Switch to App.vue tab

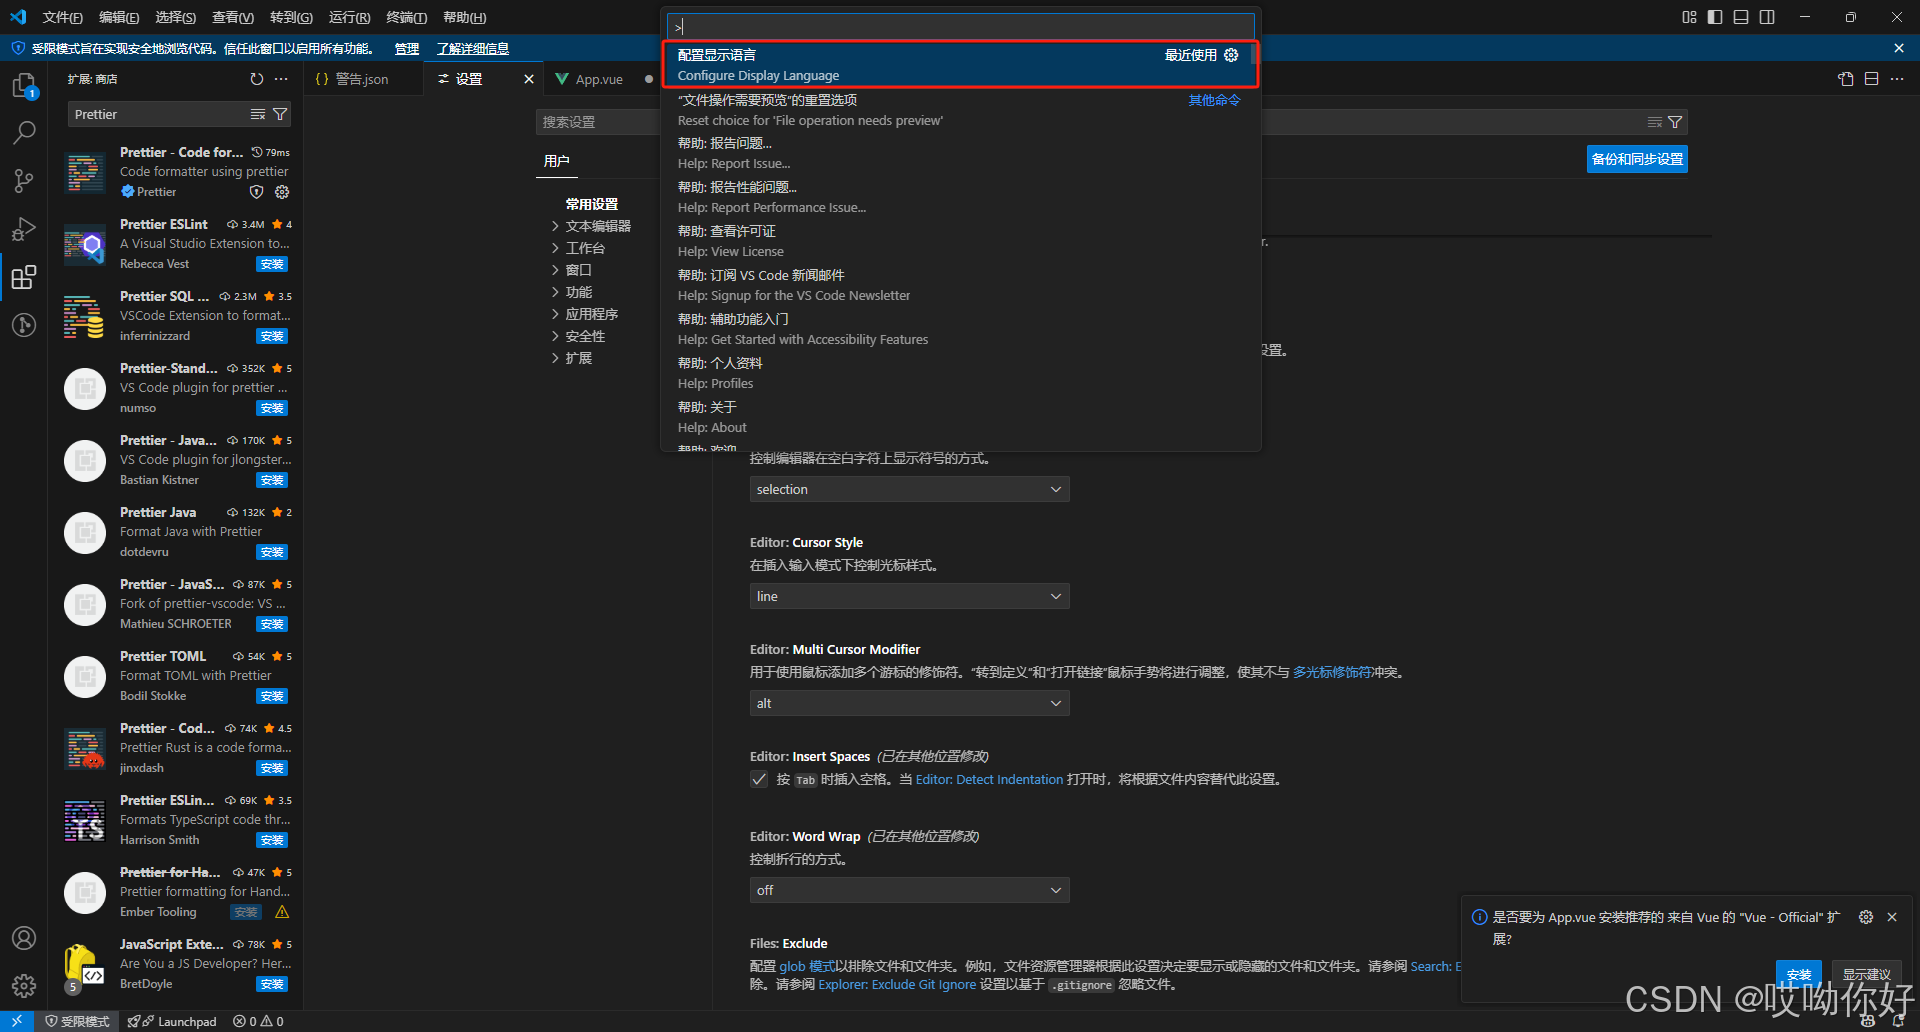point(599,79)
